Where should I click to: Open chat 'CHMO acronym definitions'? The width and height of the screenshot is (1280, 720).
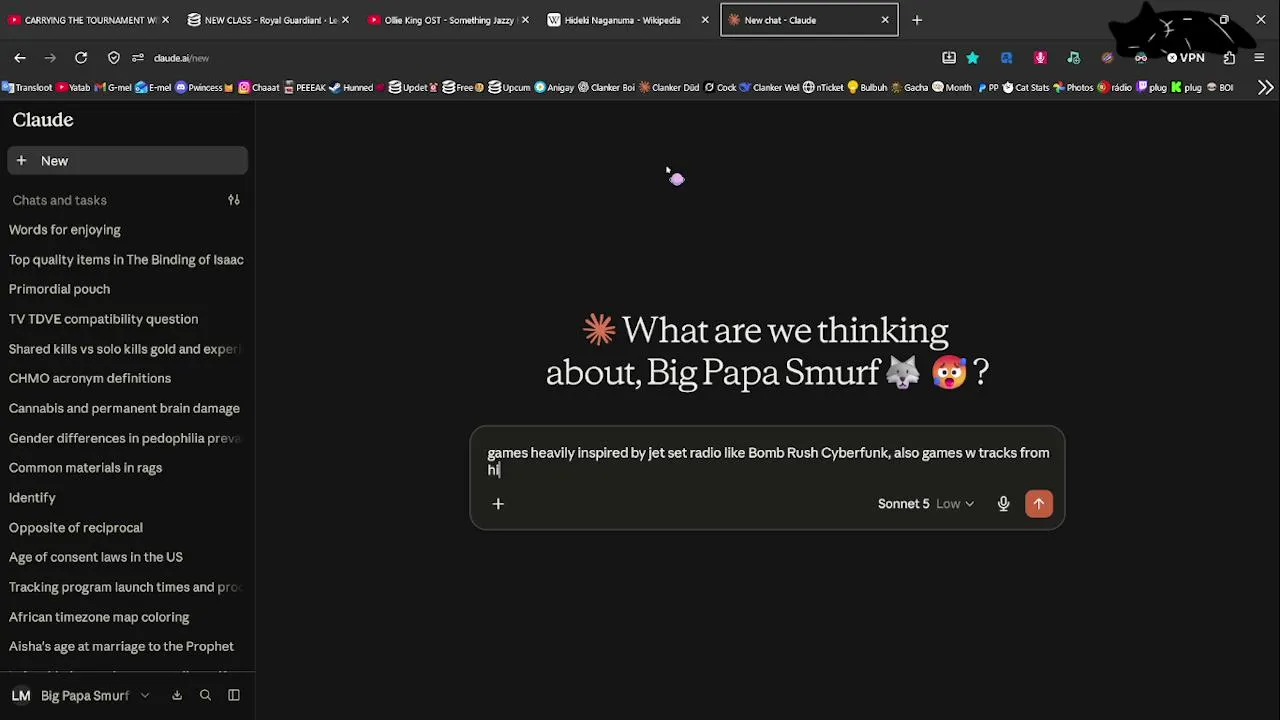(90, 378)
